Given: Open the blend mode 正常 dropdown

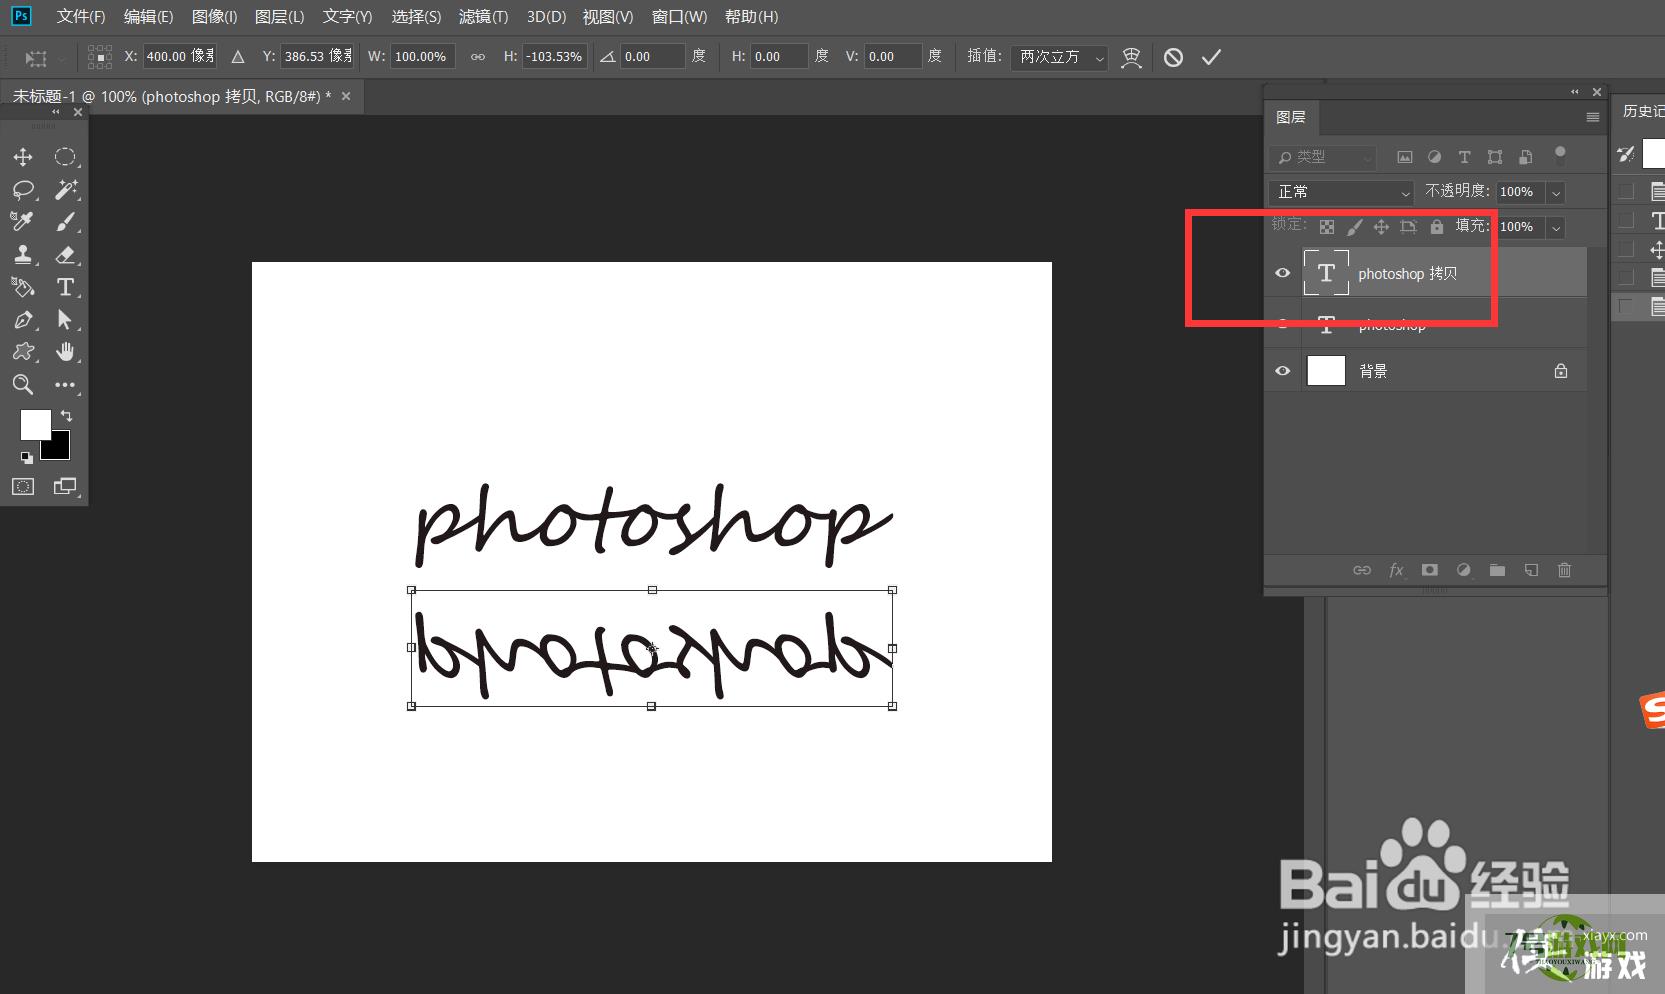Looking at the screenshot, I should (x=1342, y=192).
